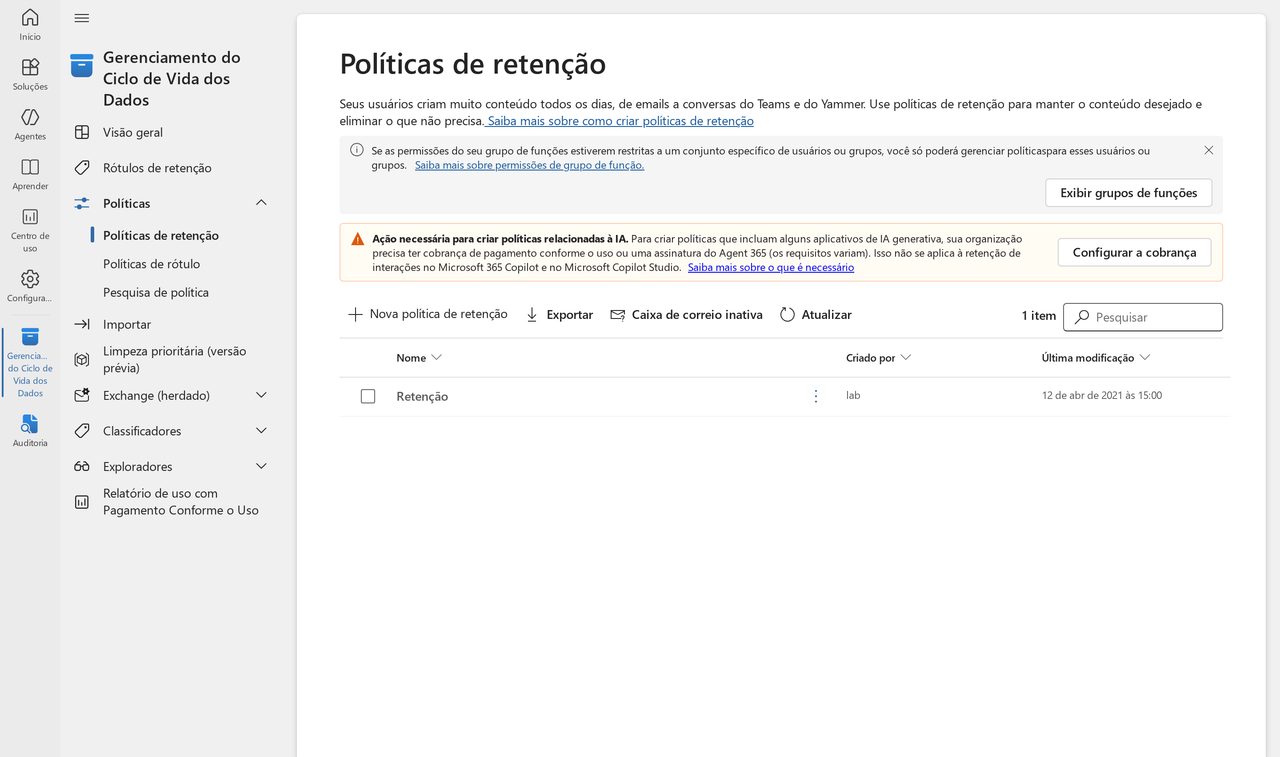This screenshot has height=757, width=1280.
Task: Select the Retenção policy checkbox
Action: tap(368, 396)
